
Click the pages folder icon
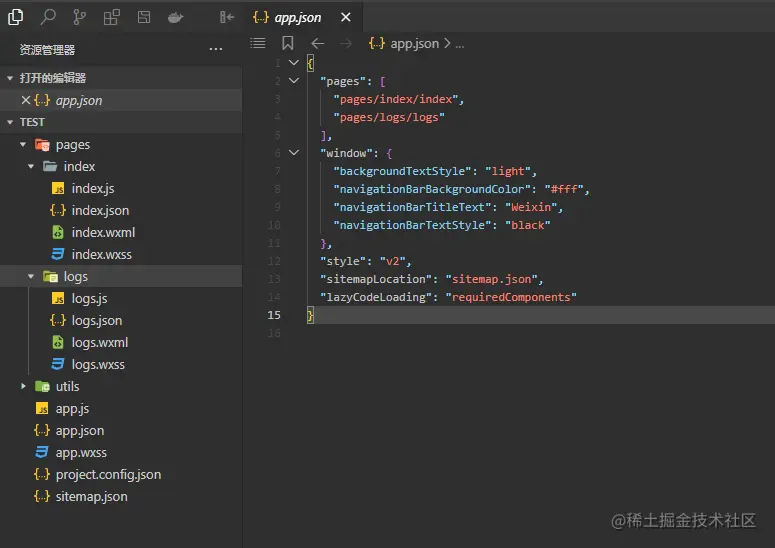[x=43, y=145]
